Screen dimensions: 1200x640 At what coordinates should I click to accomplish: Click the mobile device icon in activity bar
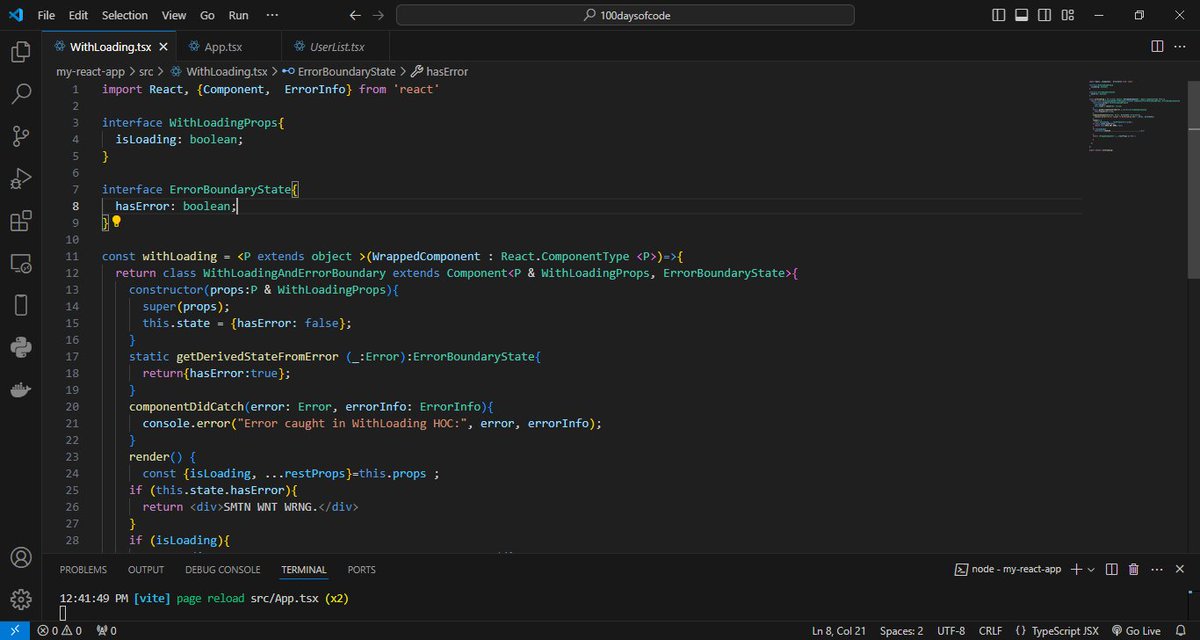(x=20, y=306)
